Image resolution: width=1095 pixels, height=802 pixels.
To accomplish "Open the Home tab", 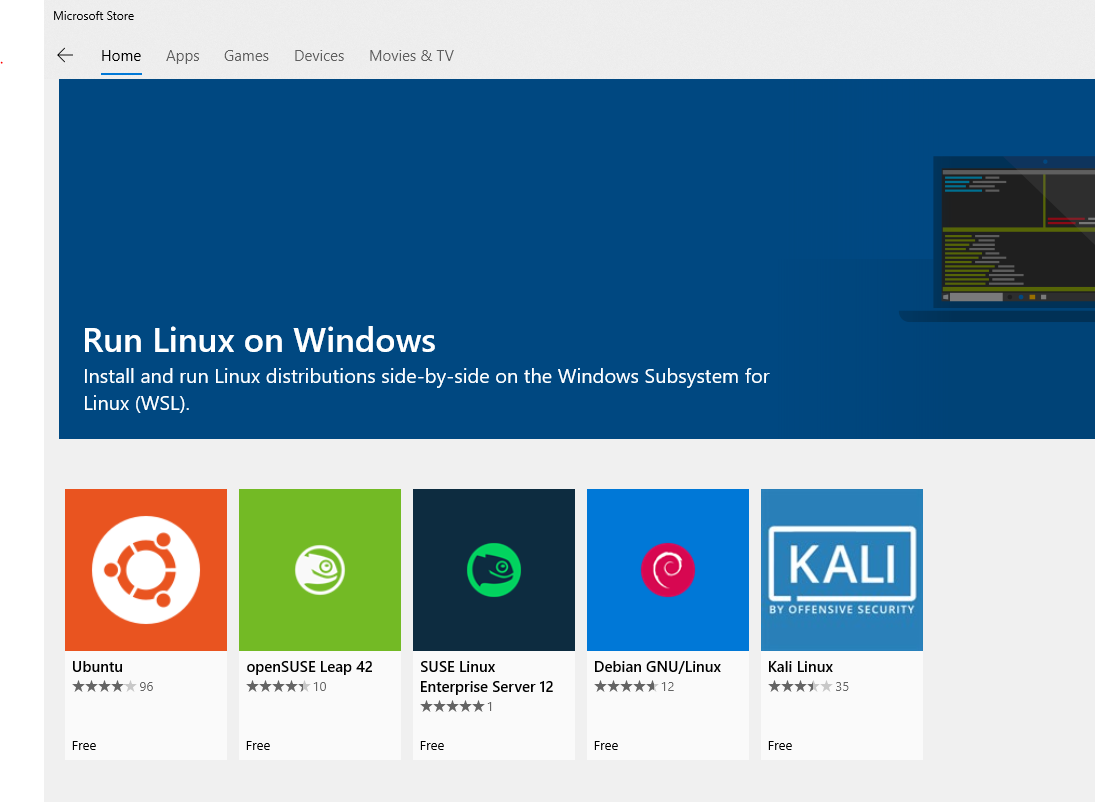I will point(121,56).
